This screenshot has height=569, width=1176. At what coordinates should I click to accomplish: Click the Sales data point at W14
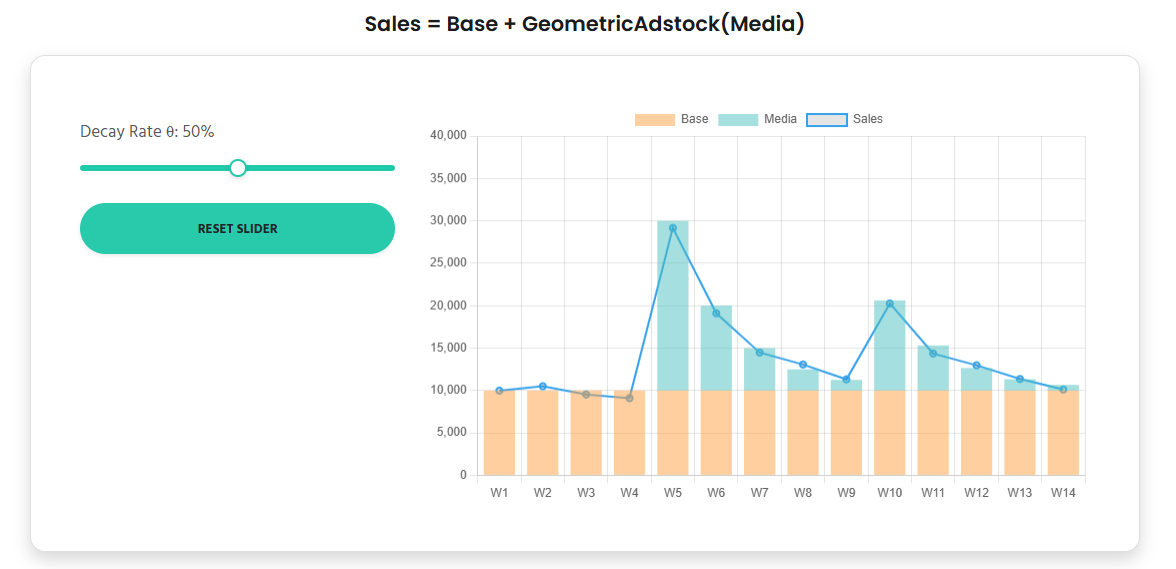[1063, 389]
